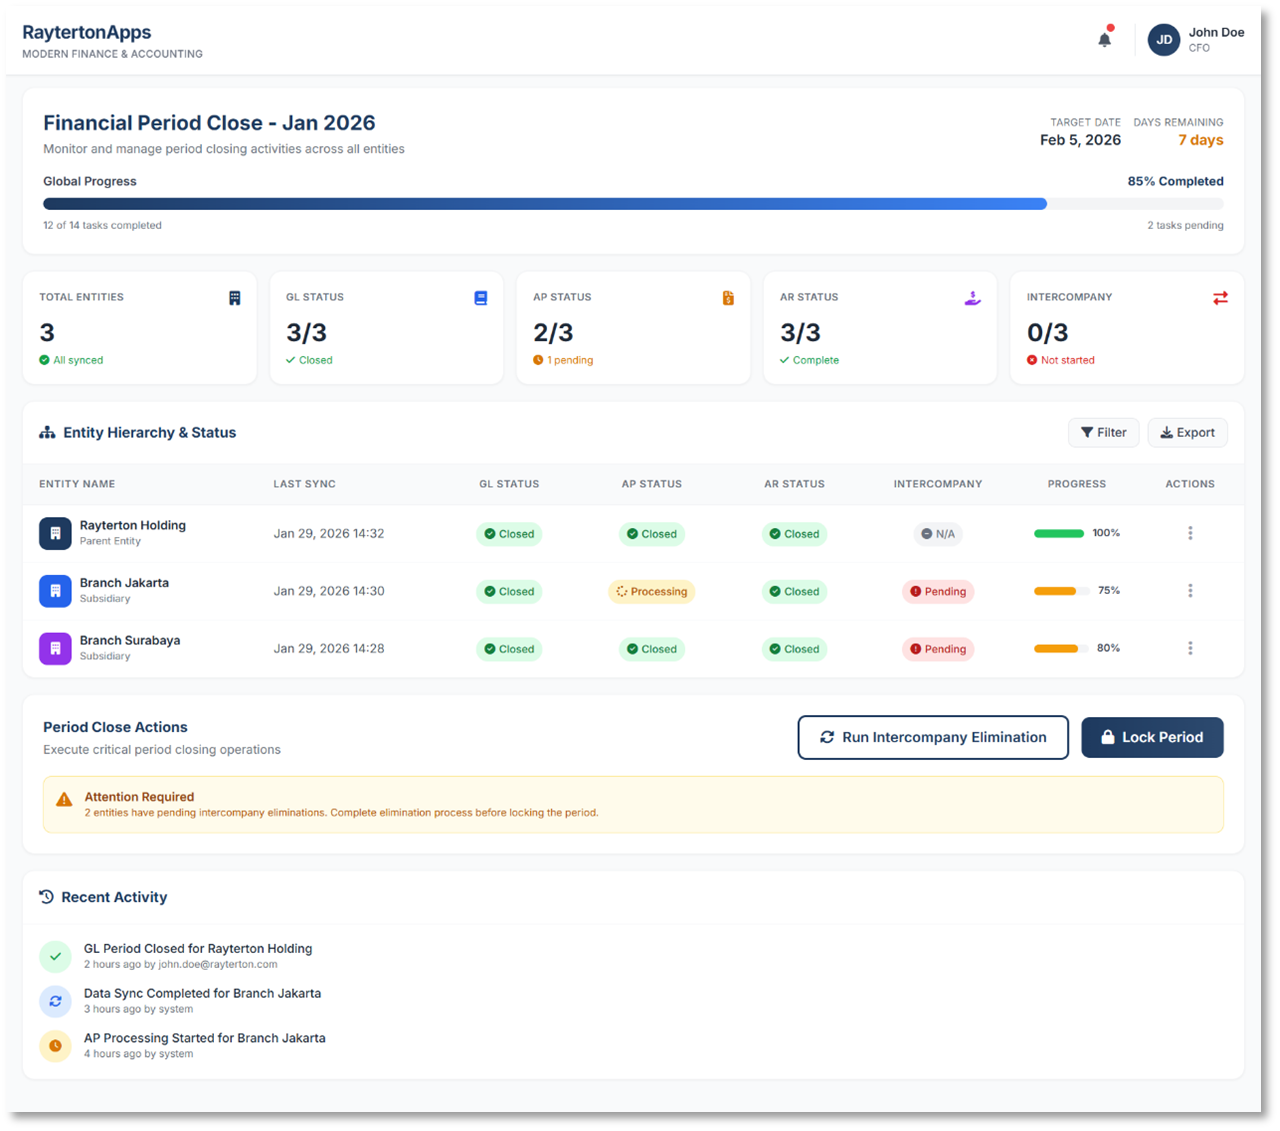Lock the financial period

(x=1152, y=737)
